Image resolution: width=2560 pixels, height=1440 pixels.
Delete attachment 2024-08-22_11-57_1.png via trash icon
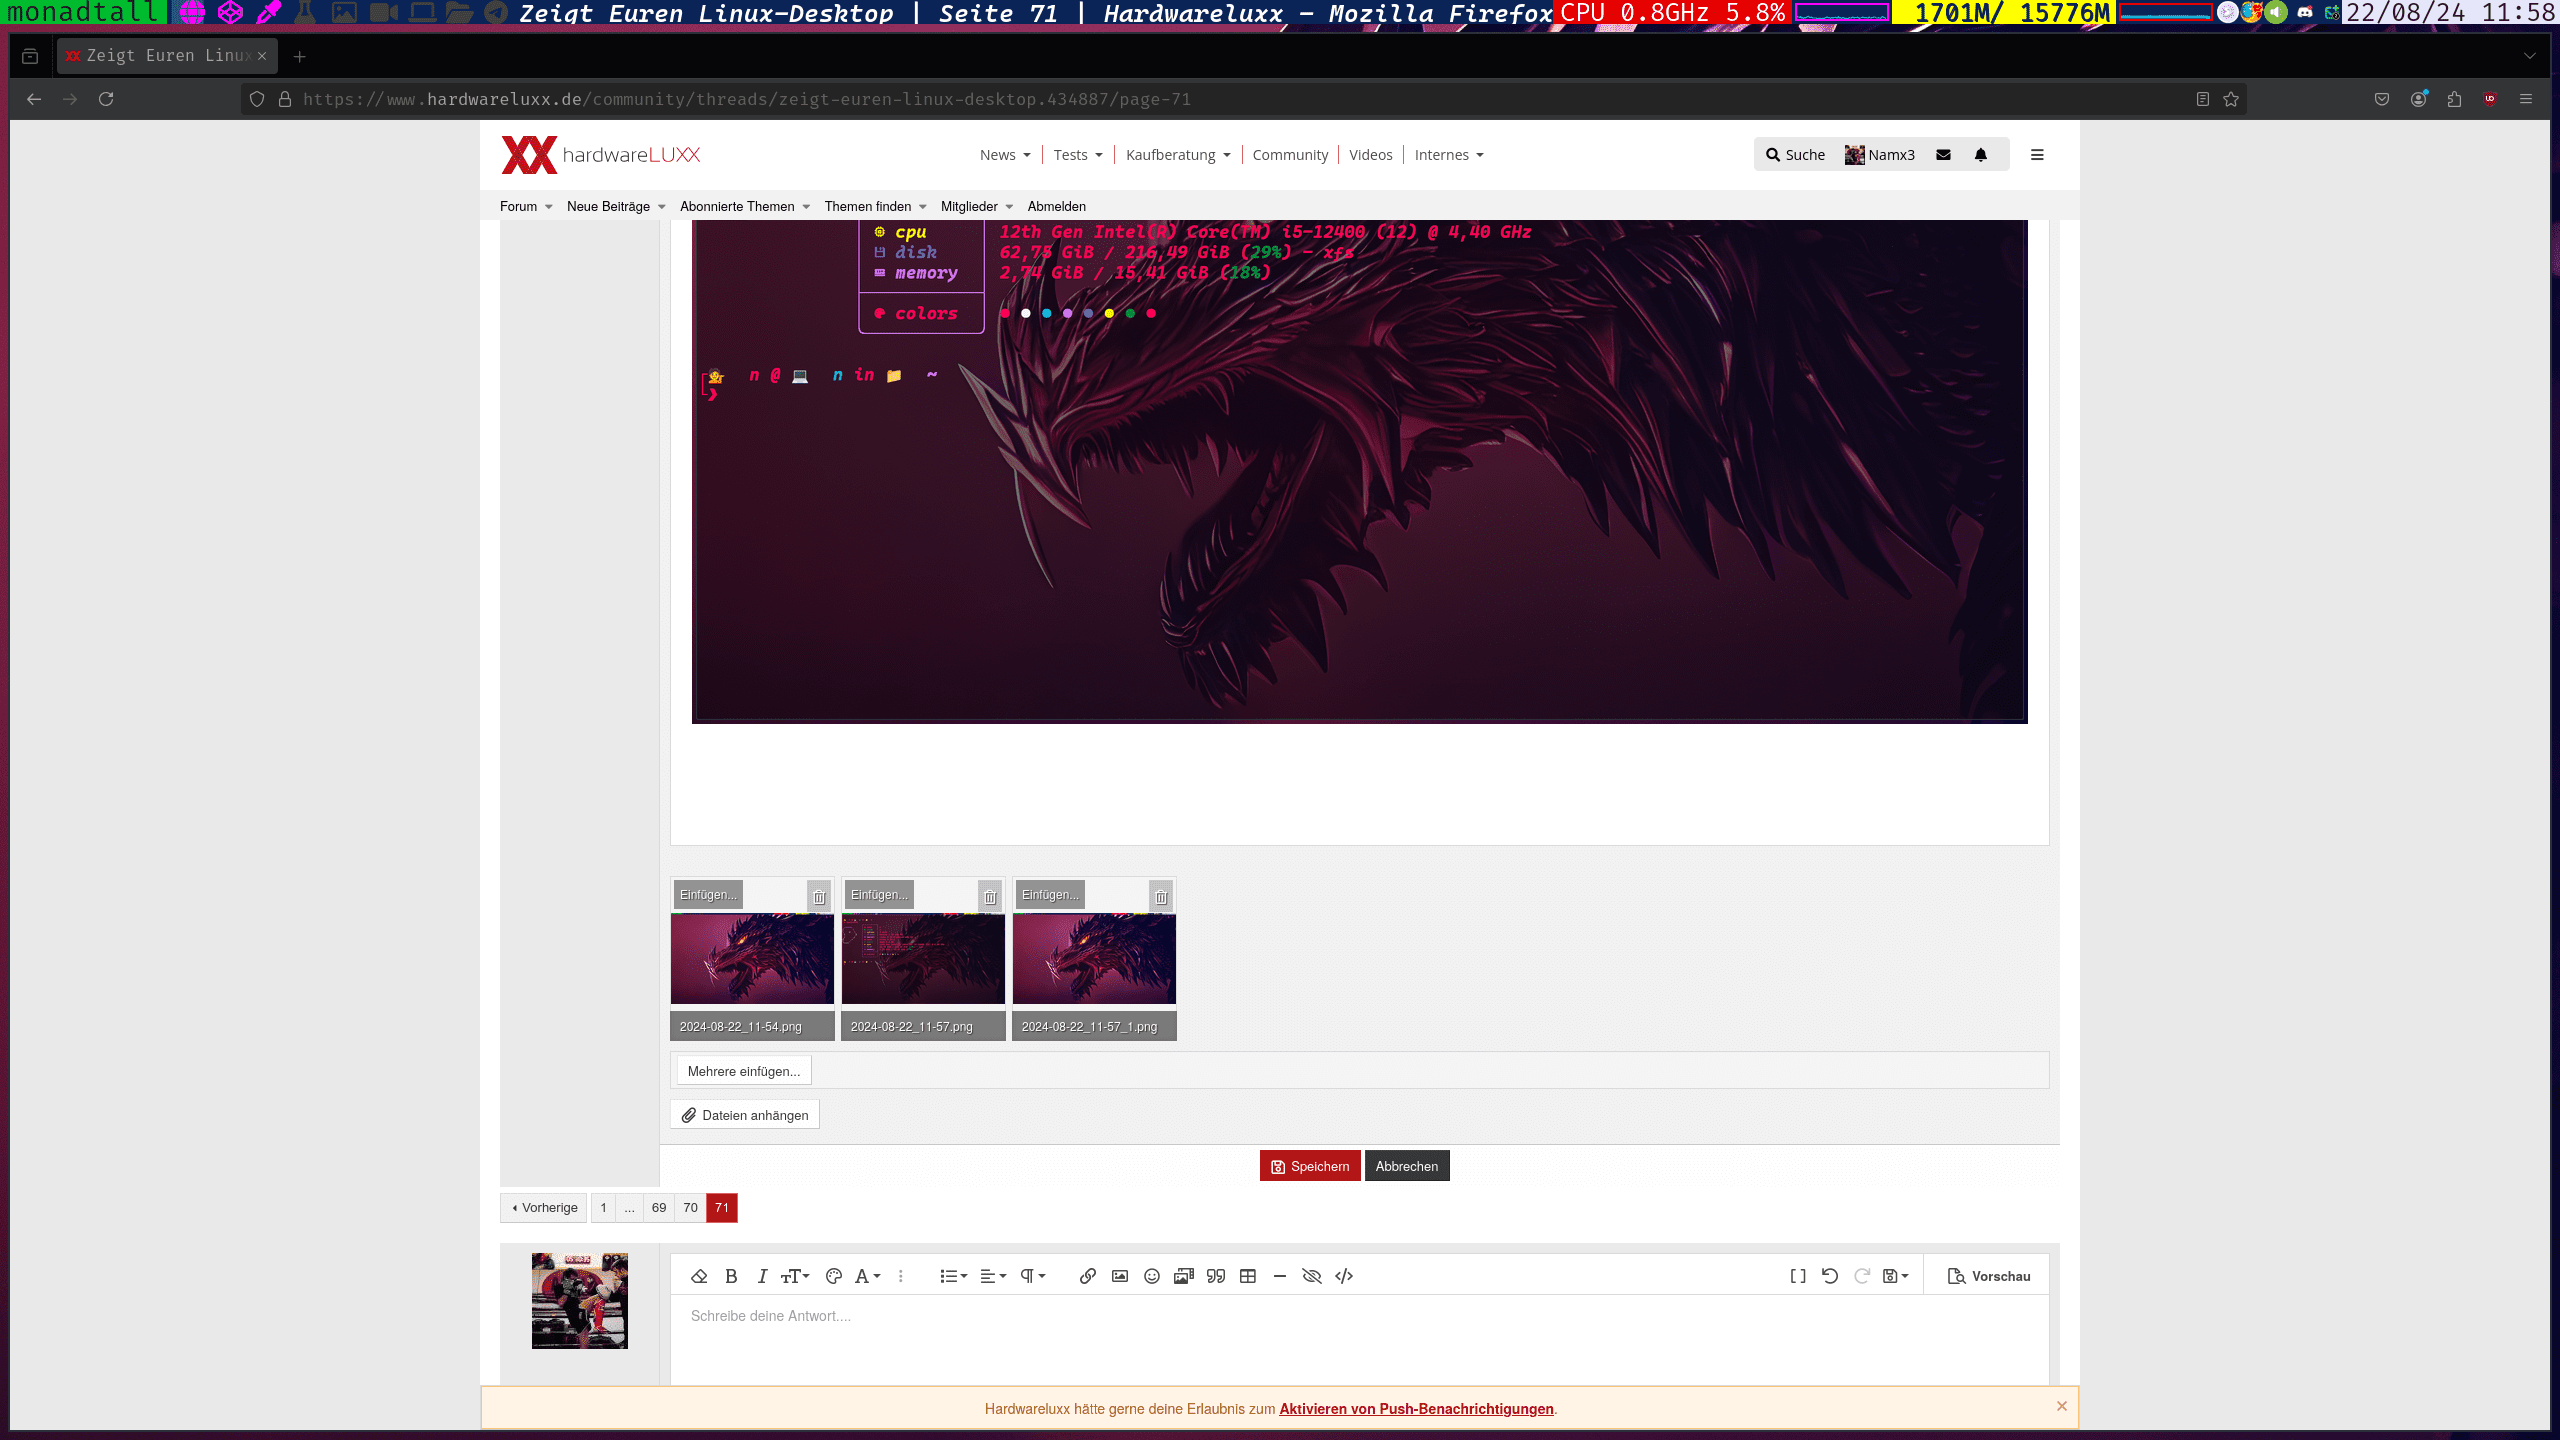tap(1161, 897)
